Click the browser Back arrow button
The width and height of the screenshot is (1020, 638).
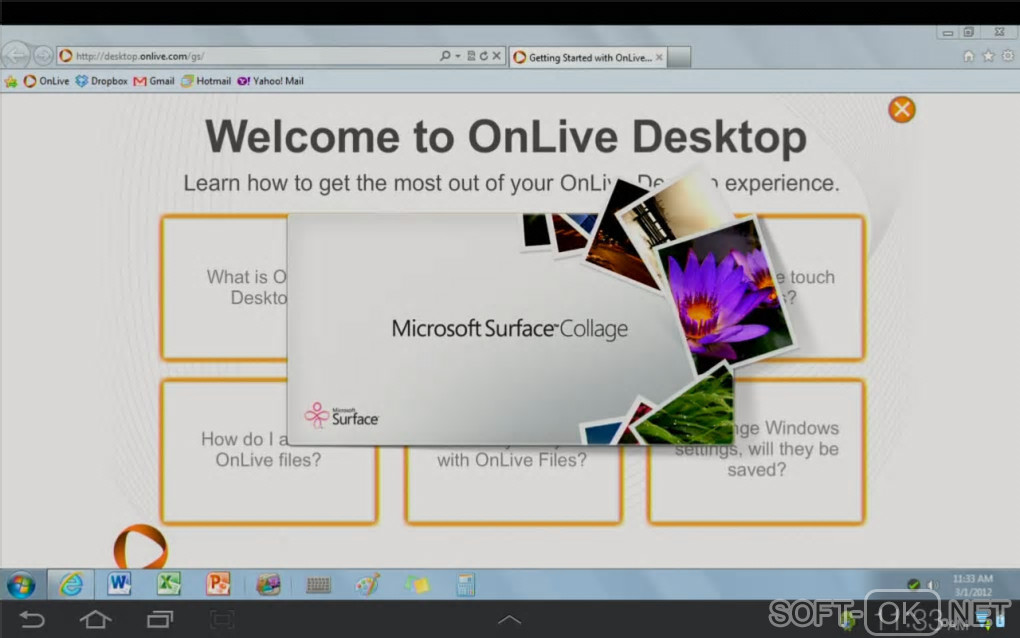point(16,55)
